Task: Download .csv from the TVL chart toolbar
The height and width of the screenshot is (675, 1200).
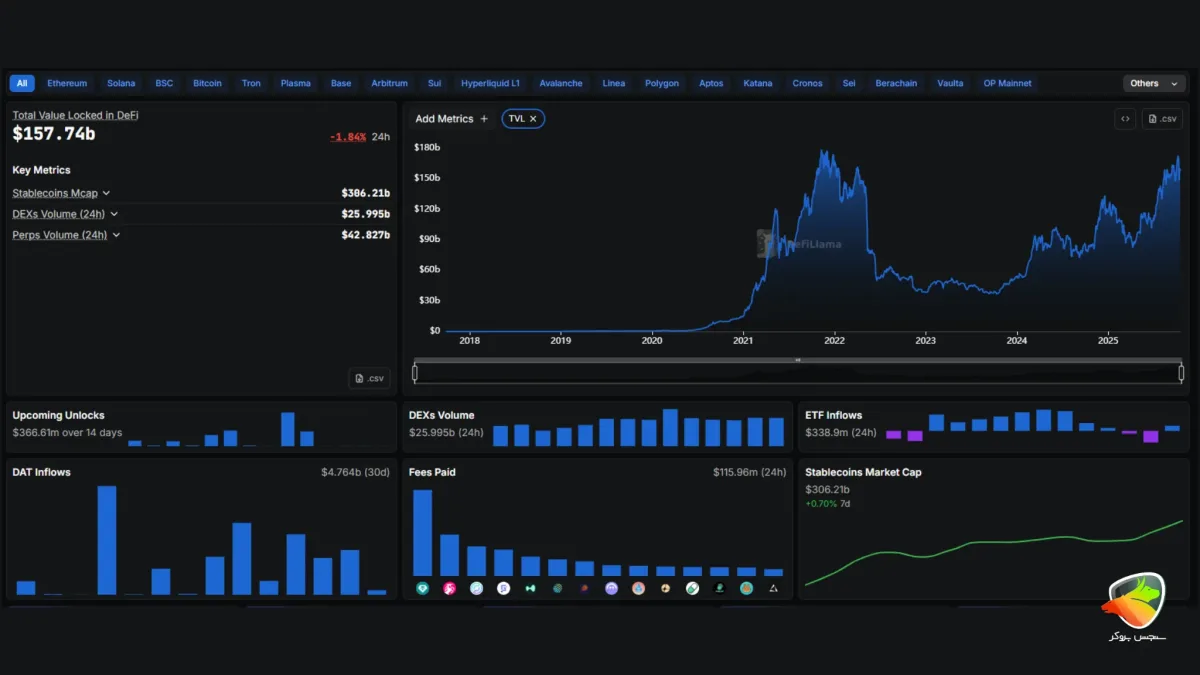Action: 1164,119
